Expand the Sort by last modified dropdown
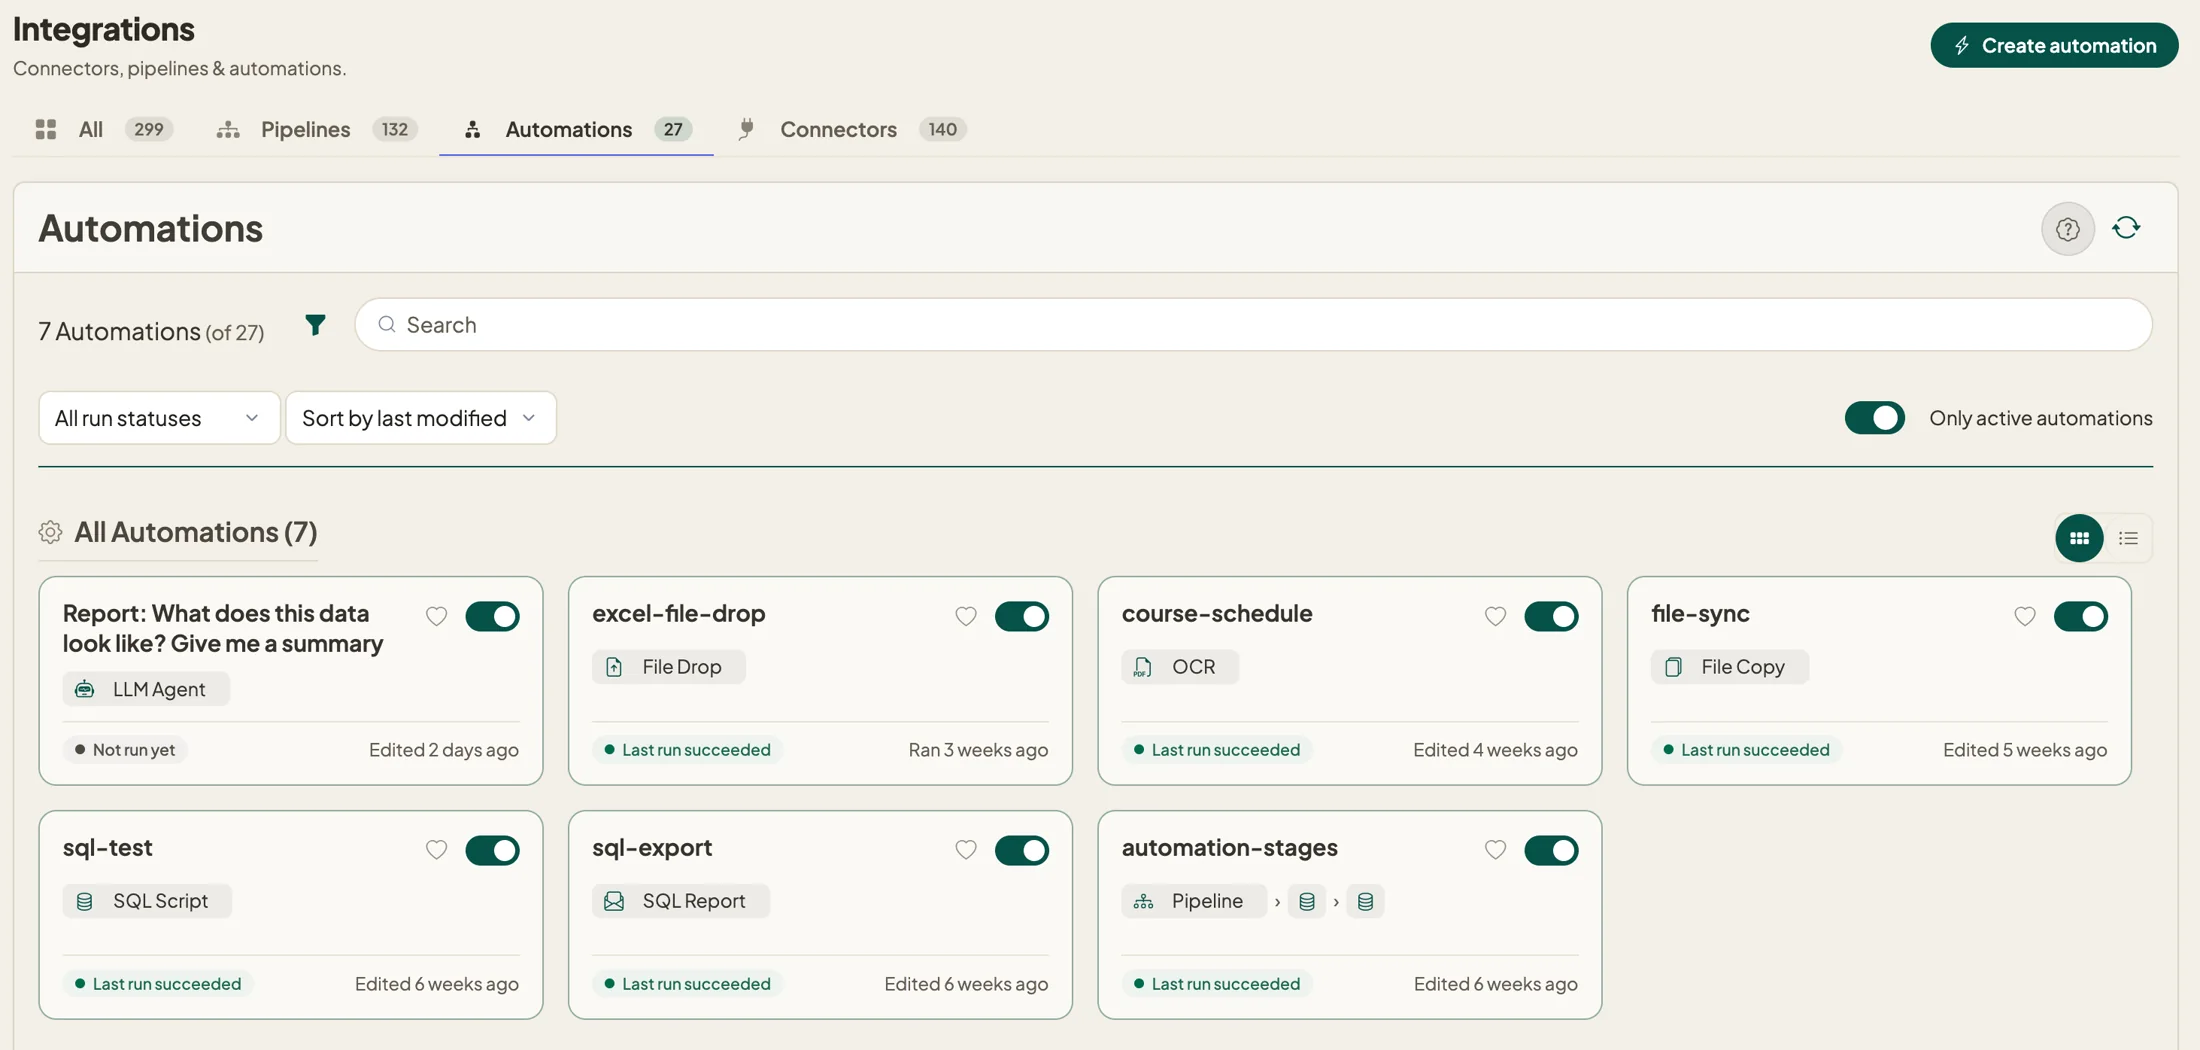Image resolution: width=2200 pixels, height=1050 pixels. (421, 418)
